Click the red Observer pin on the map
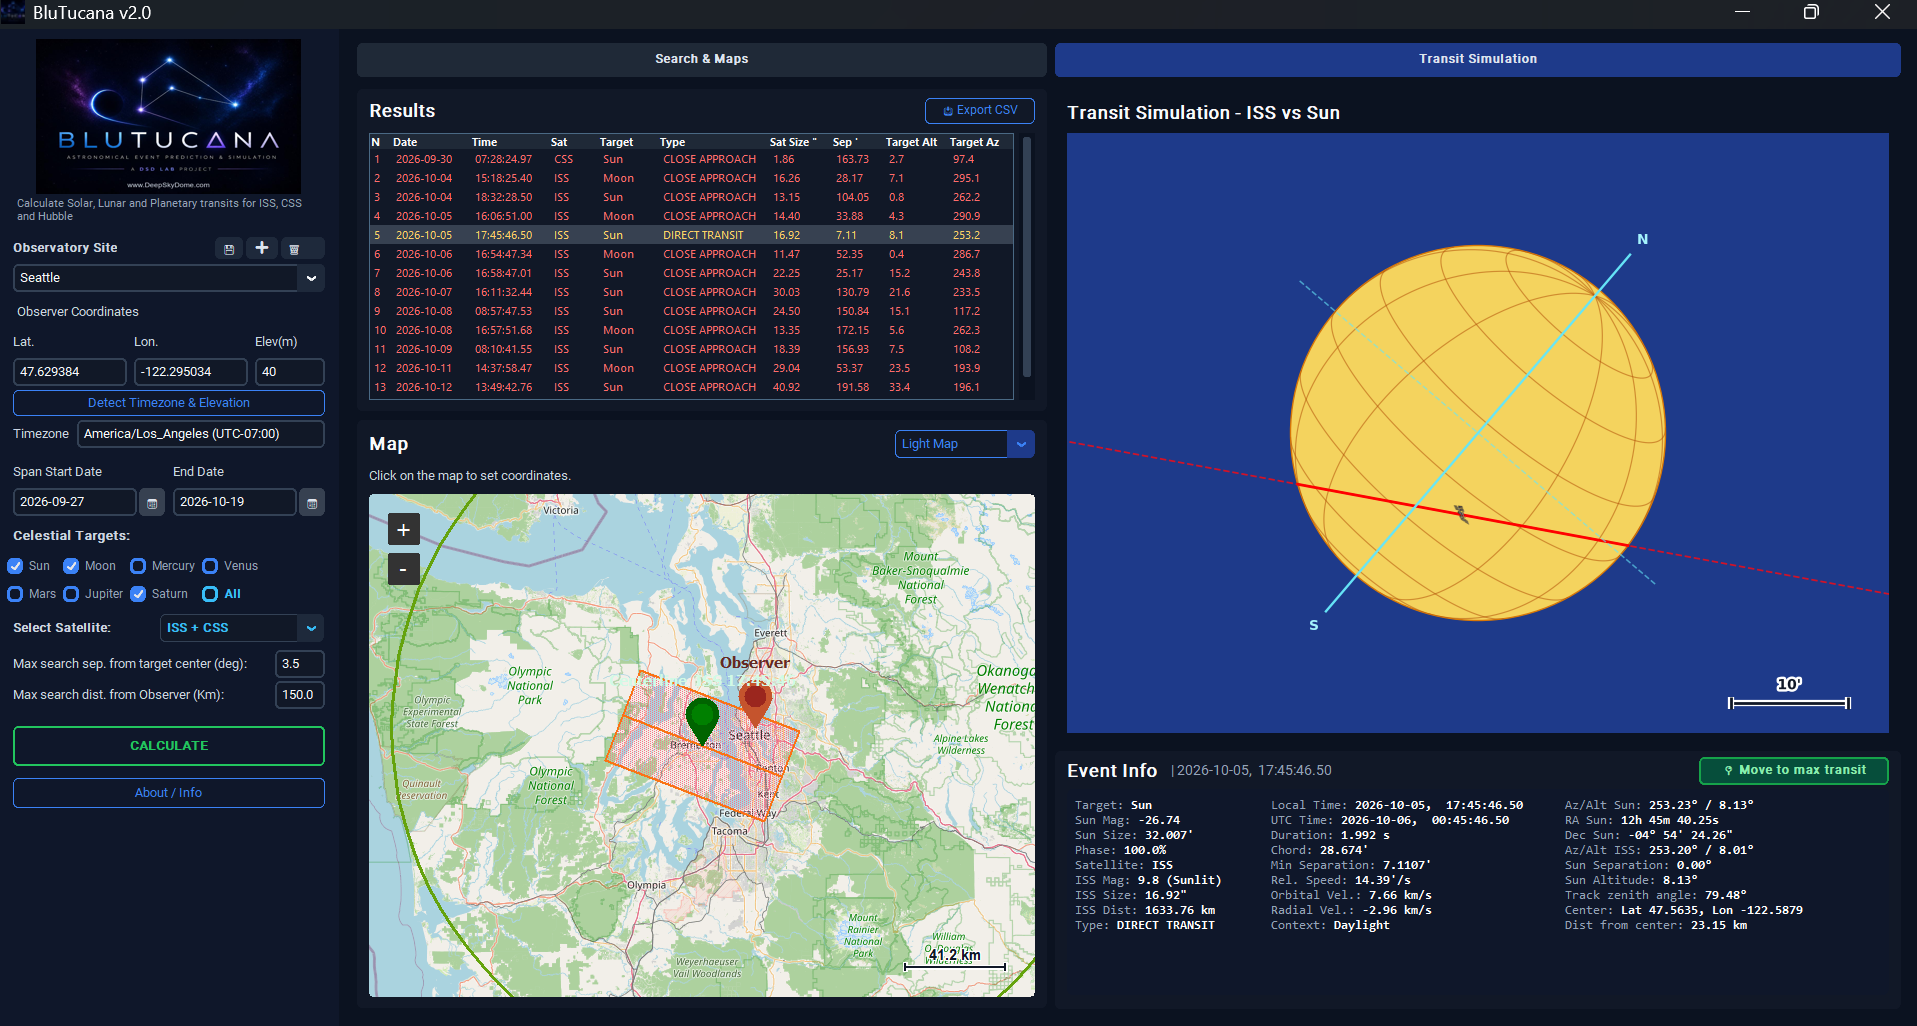 tap(755, 702)
